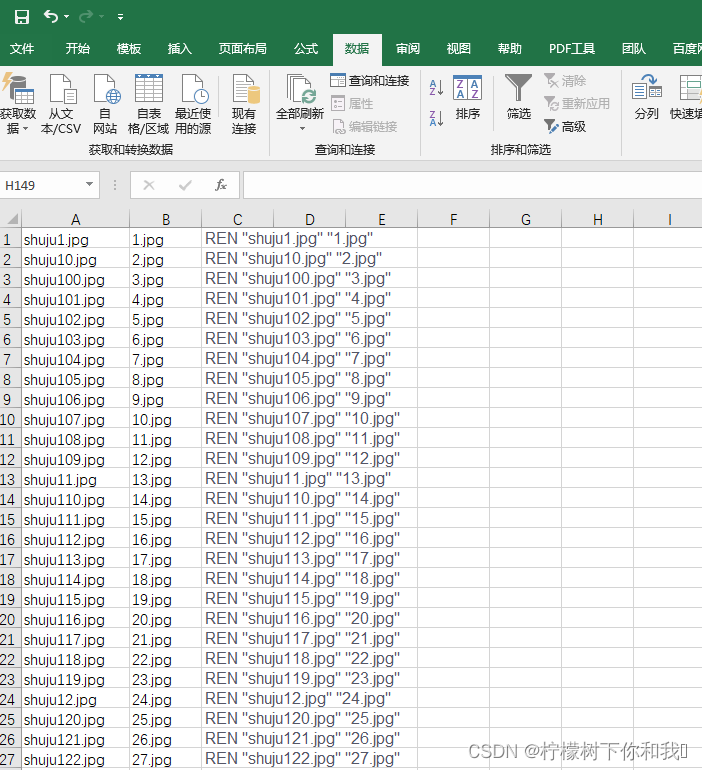Screen dimensions: 702x770
Task: Click the confirm checkmark formula button
Action: (x=185, y=185)
